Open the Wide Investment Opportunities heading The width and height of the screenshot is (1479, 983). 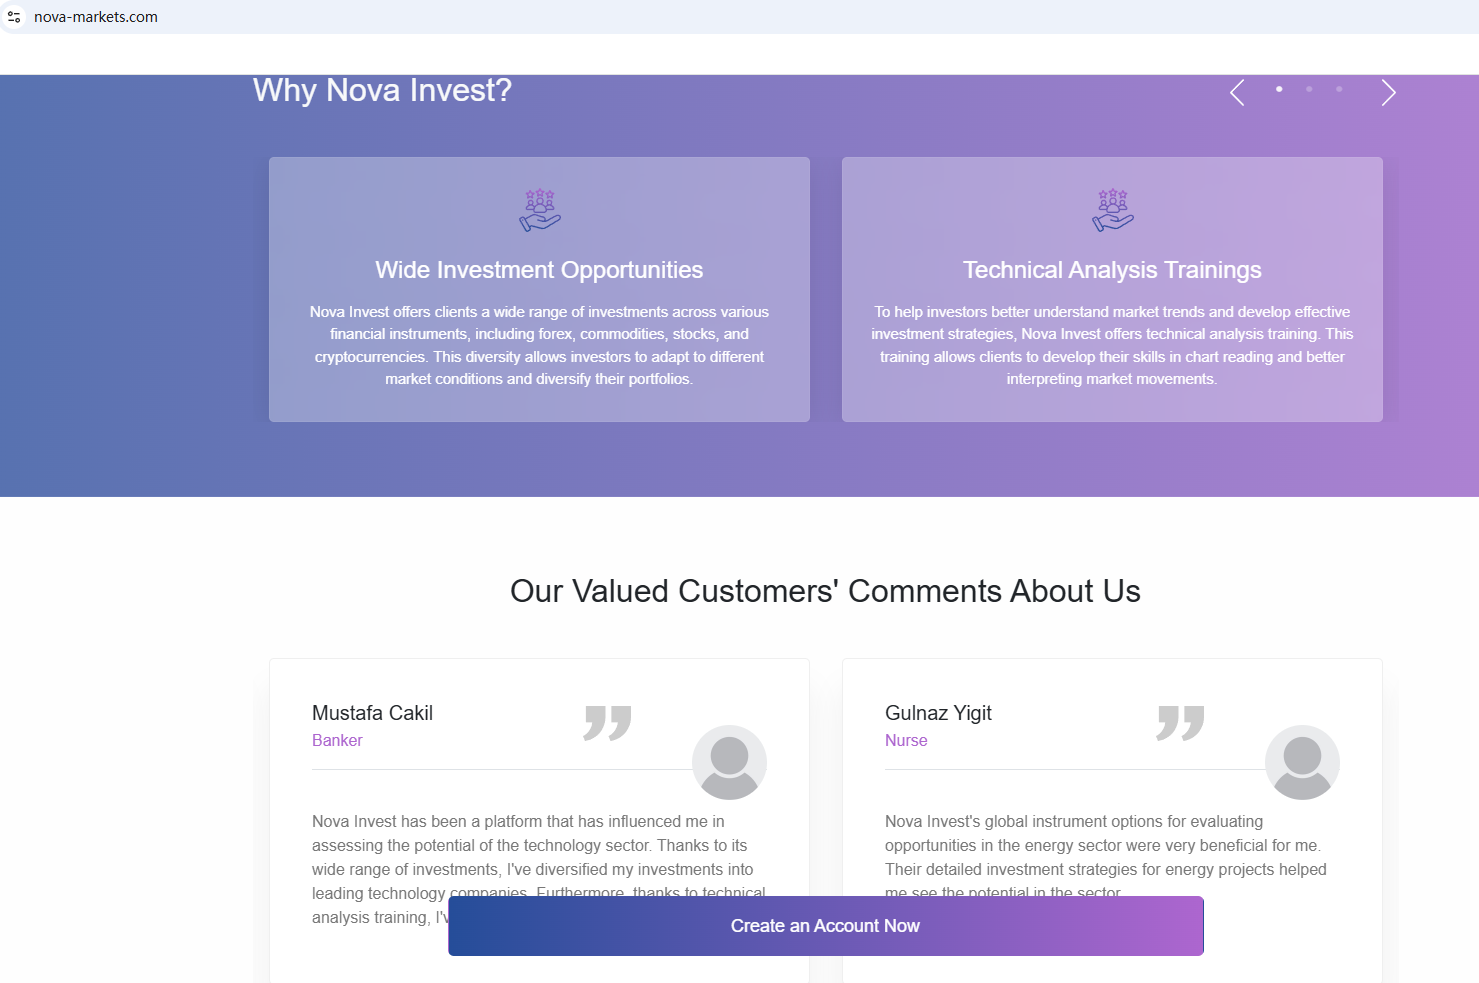[x=539, y=270]
